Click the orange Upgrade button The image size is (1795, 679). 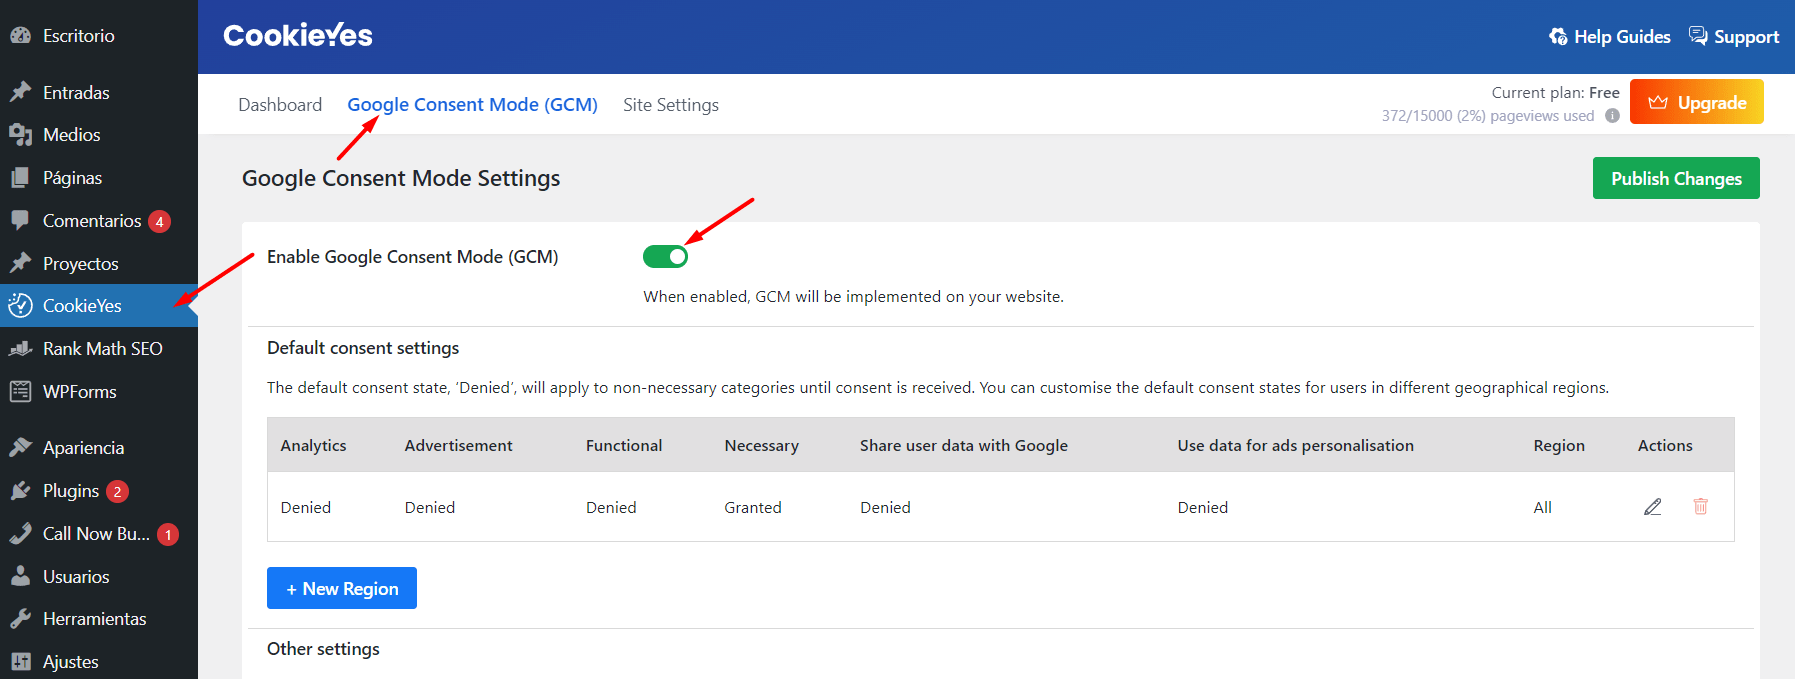[1696, 102]
